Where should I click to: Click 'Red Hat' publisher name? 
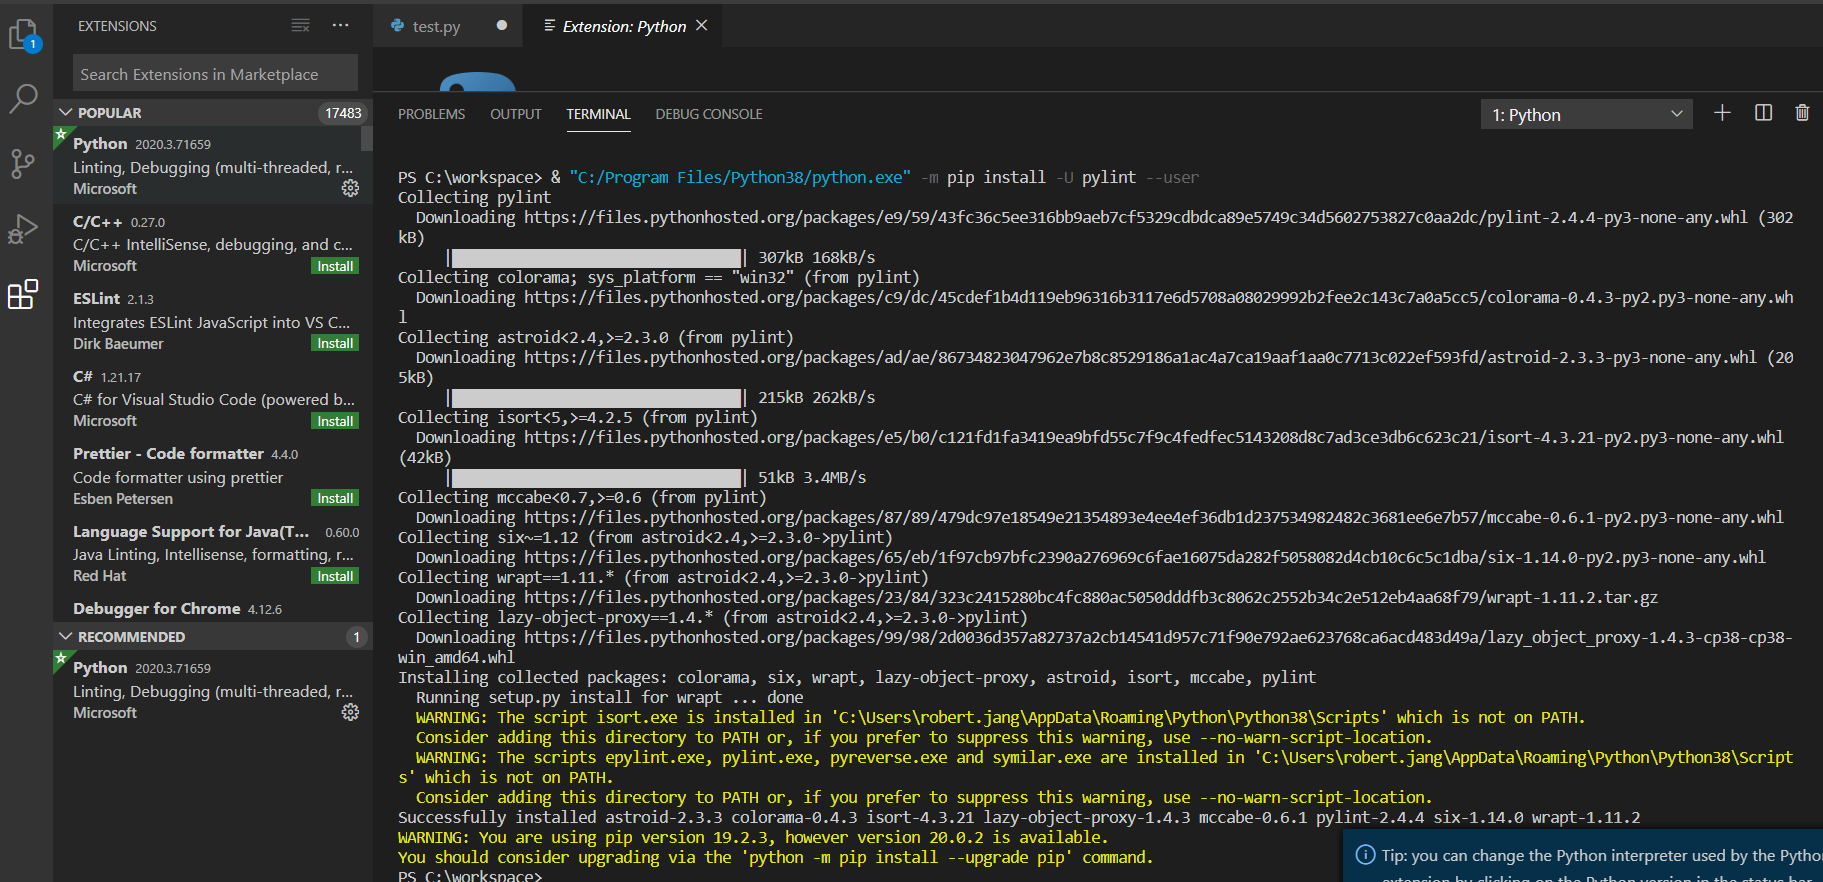(100, 576)
